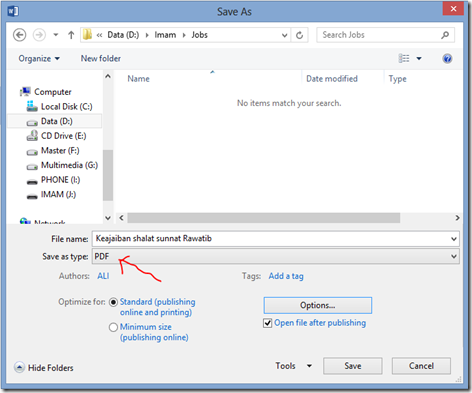Select Minimum size publishing online option
The image size is (472, 393).
113,327
